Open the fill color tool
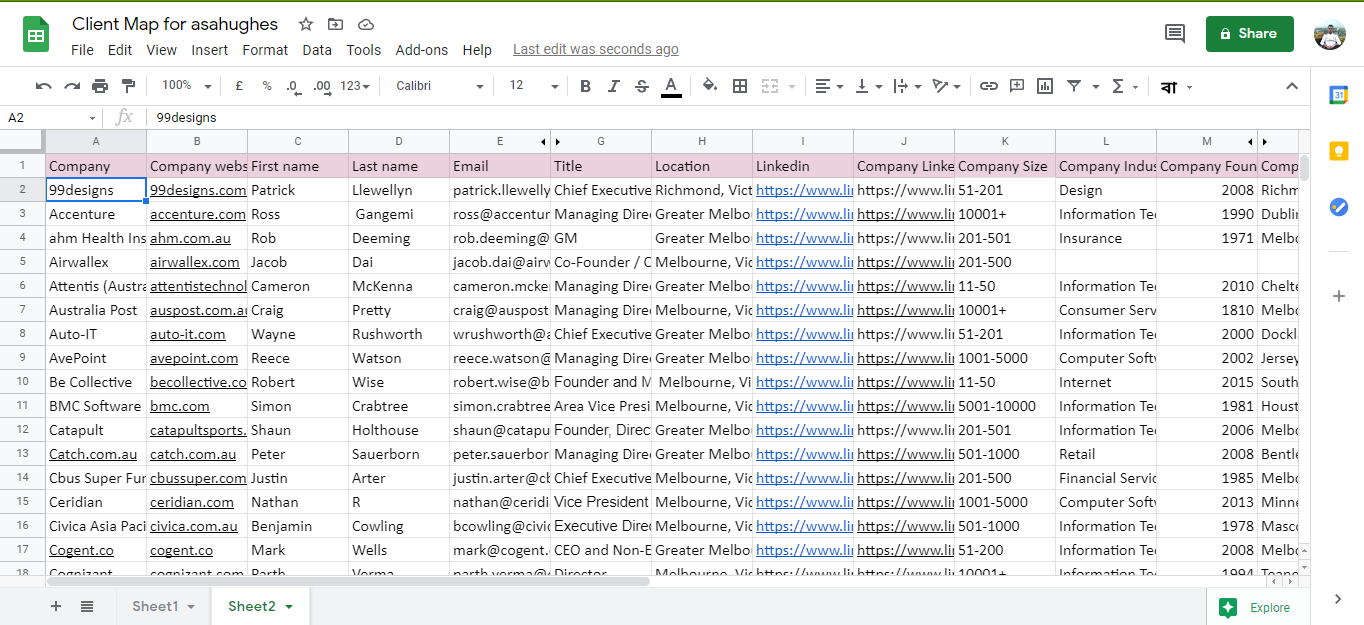This screenshot has width=1364, height=625. click(x=709, y=86)
